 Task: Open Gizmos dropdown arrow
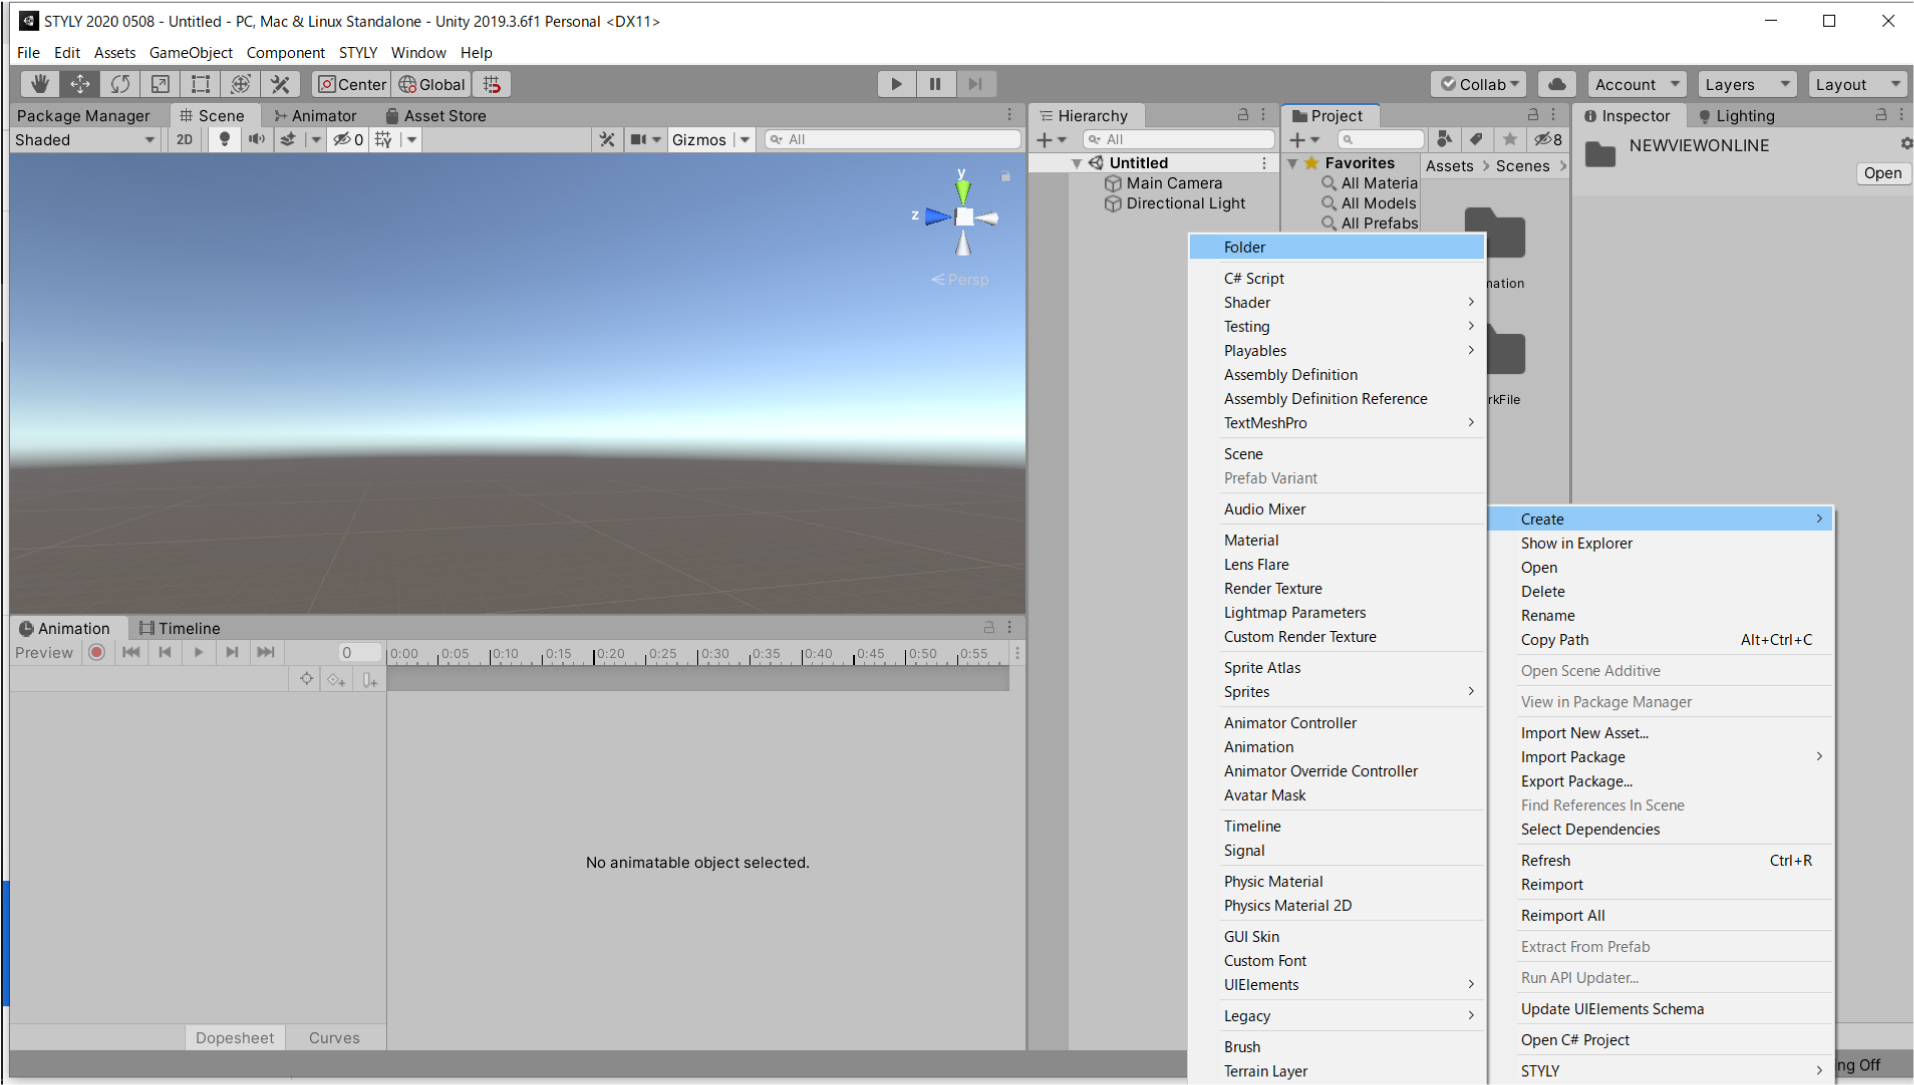745,139
